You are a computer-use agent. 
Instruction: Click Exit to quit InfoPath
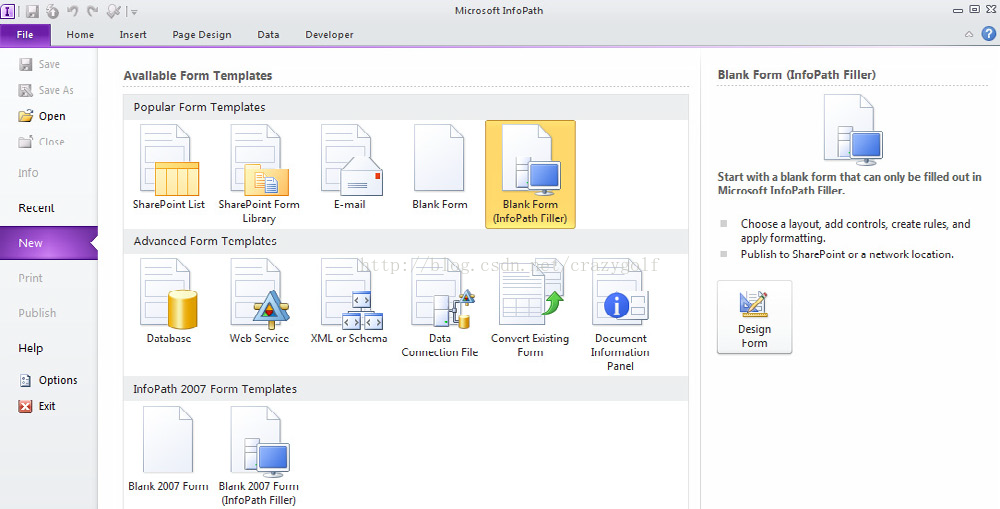37,406
